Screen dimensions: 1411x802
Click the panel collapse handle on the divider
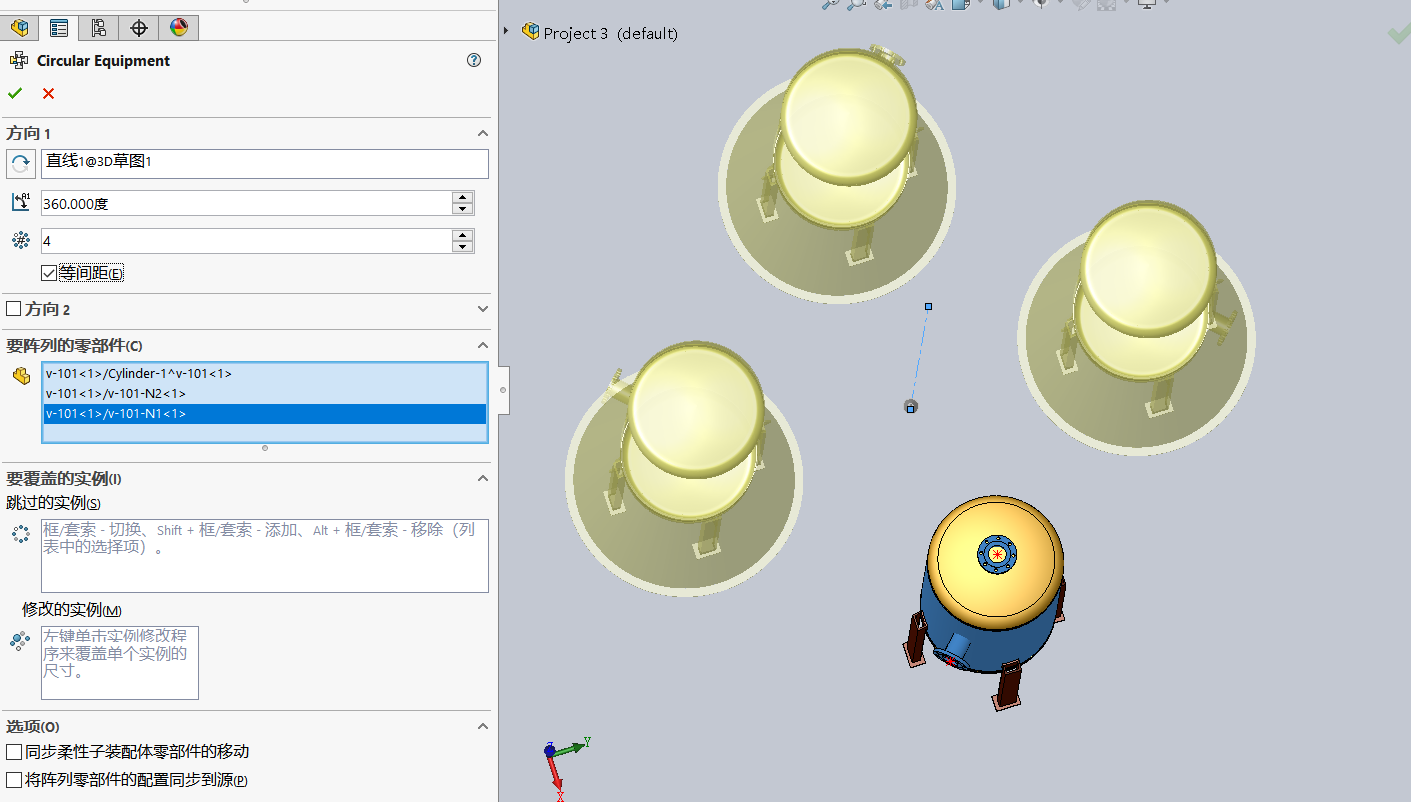pyautogui.click(x=503, y=390)
